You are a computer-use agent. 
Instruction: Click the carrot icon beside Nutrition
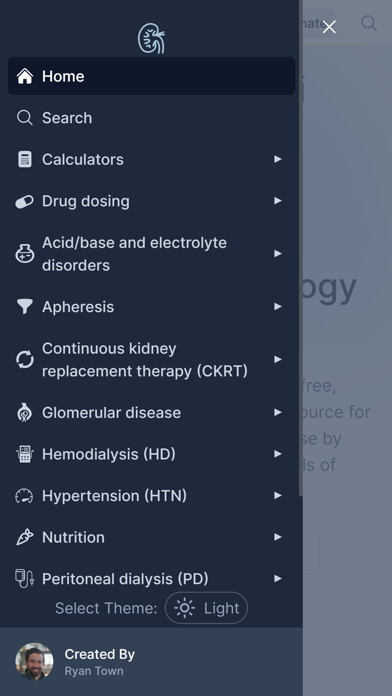(24, 537)
